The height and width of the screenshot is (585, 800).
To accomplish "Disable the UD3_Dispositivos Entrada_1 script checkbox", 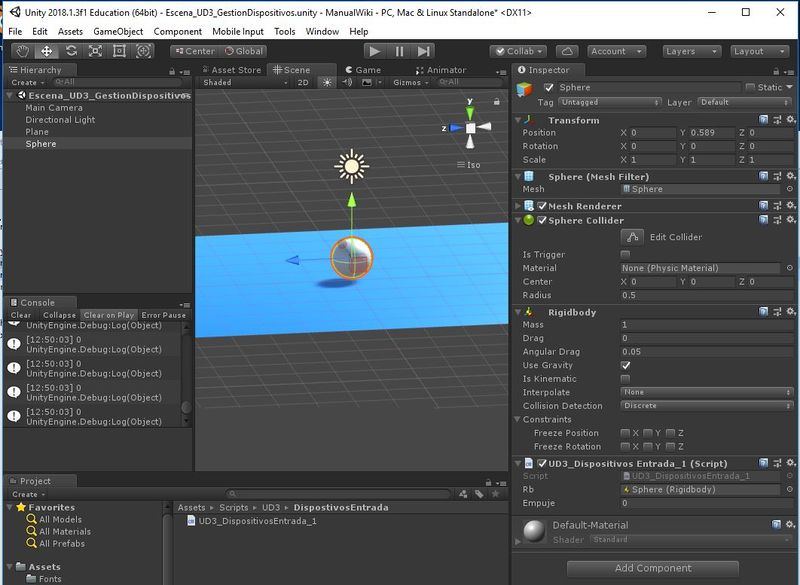I will [542, 463].
